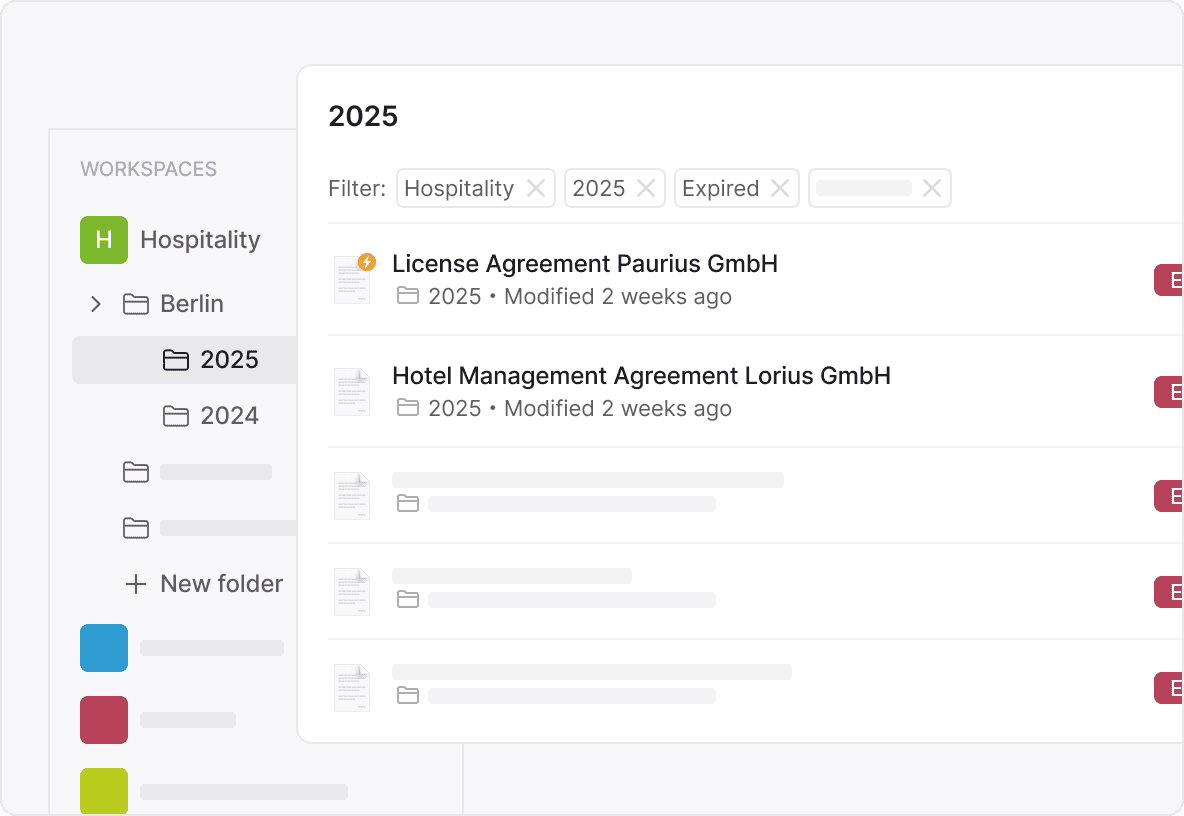Select the lime-yellow workspace square
Image resolution: width=1184 pixels, height=816 pixels.
pyautogui.click(x=104, y=791)
